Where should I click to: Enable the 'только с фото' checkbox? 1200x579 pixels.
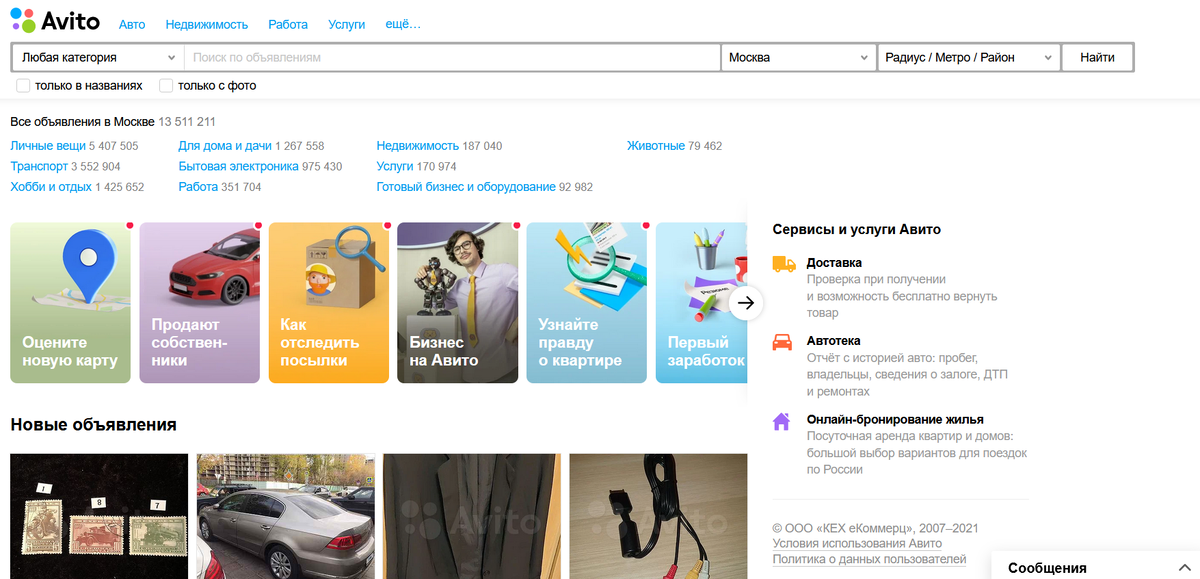point(166,86)
